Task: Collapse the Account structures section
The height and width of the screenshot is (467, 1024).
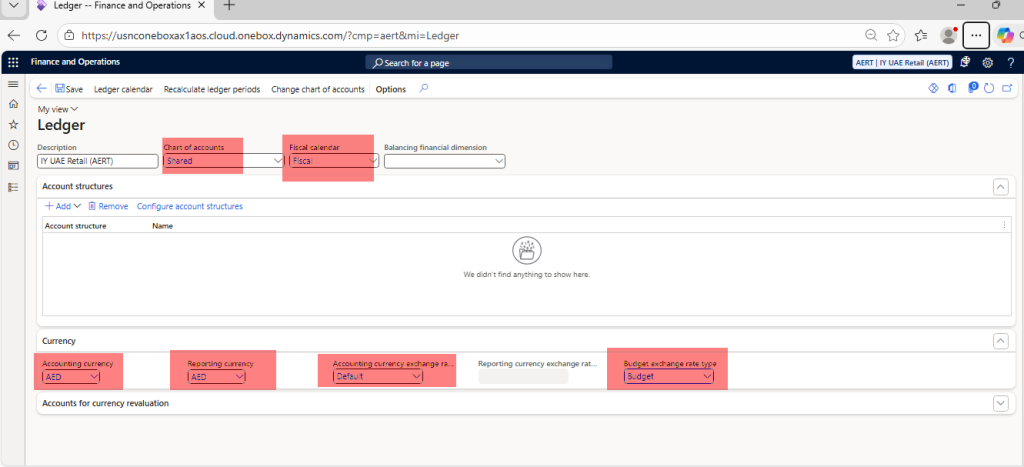Action: [1000, 186]
